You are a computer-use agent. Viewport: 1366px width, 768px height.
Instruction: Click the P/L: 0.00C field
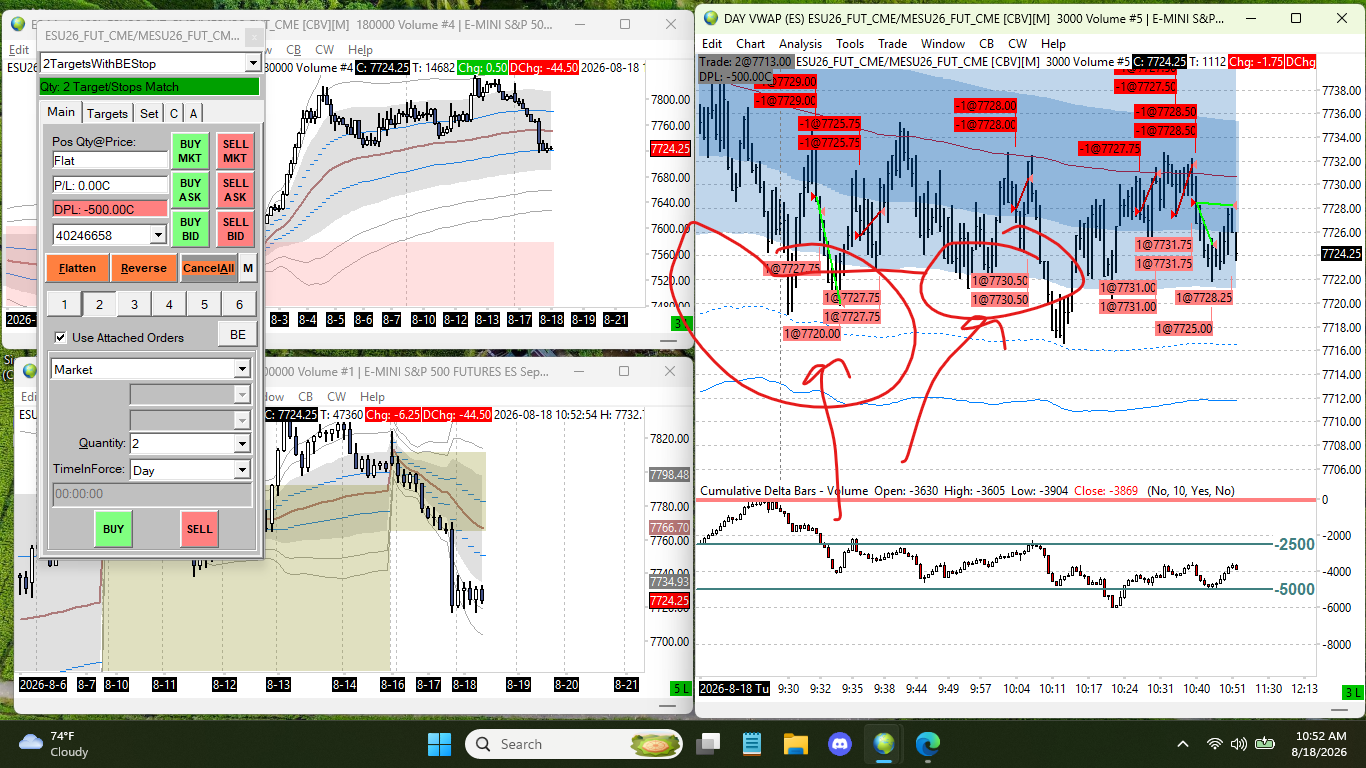[110, 185]
